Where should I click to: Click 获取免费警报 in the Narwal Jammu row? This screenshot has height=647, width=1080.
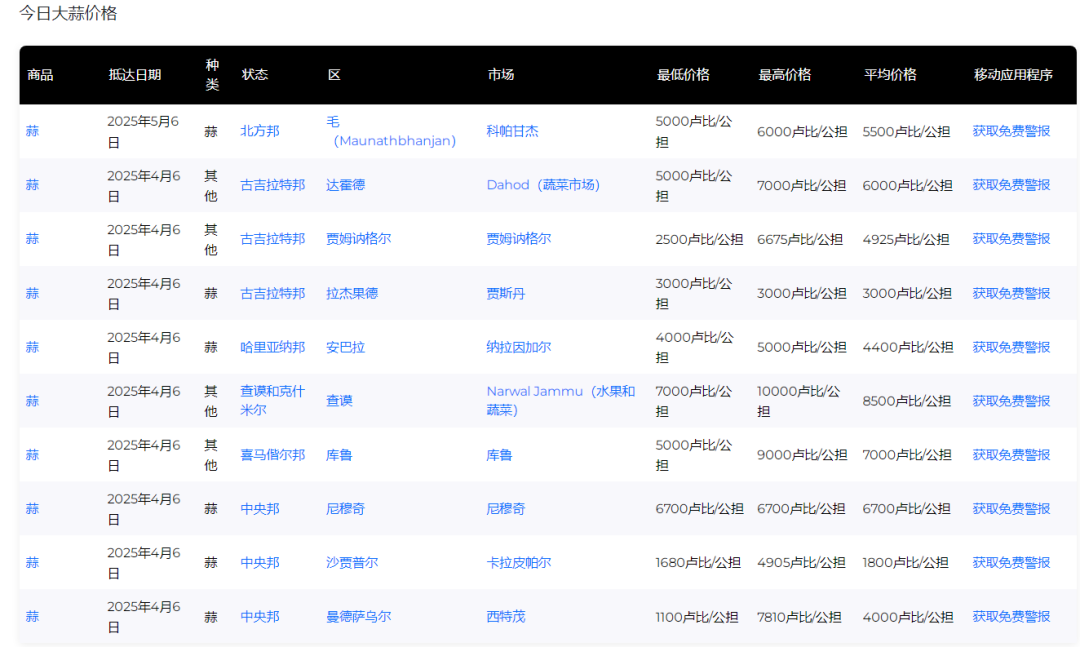(x=1010, y=400)
